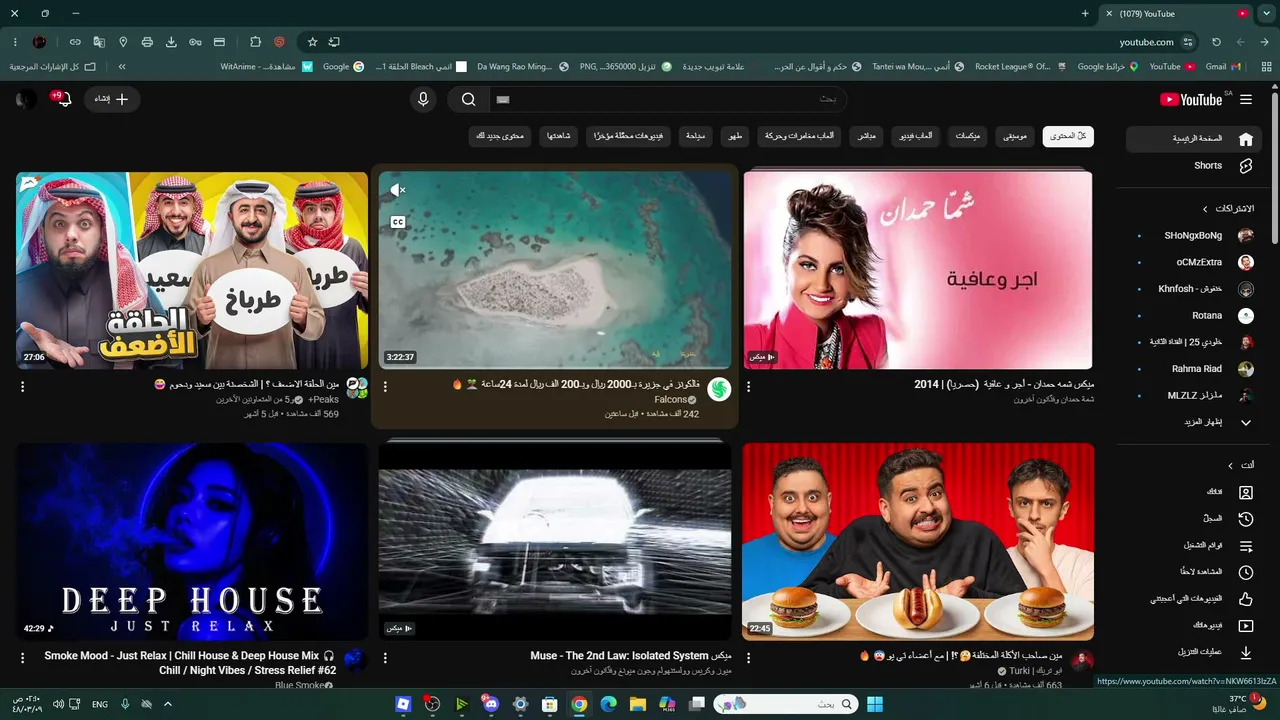
Task: Select the طهي filter chip
Action: point(736,136)
